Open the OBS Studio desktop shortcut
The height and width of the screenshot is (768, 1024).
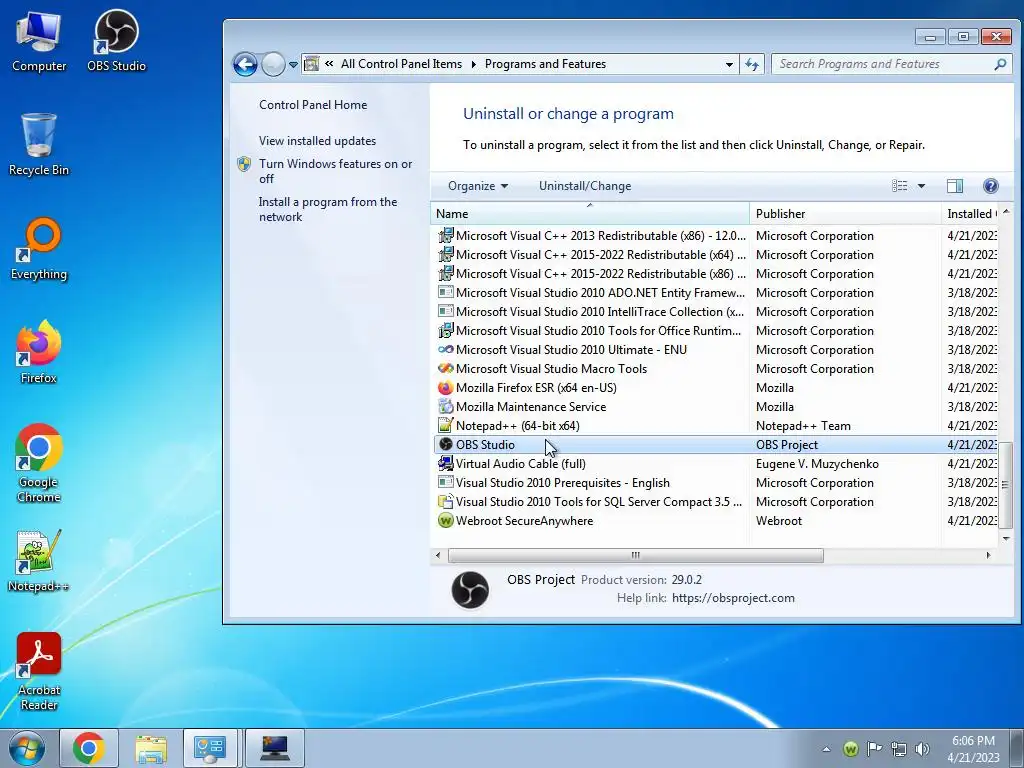[116, 40]
